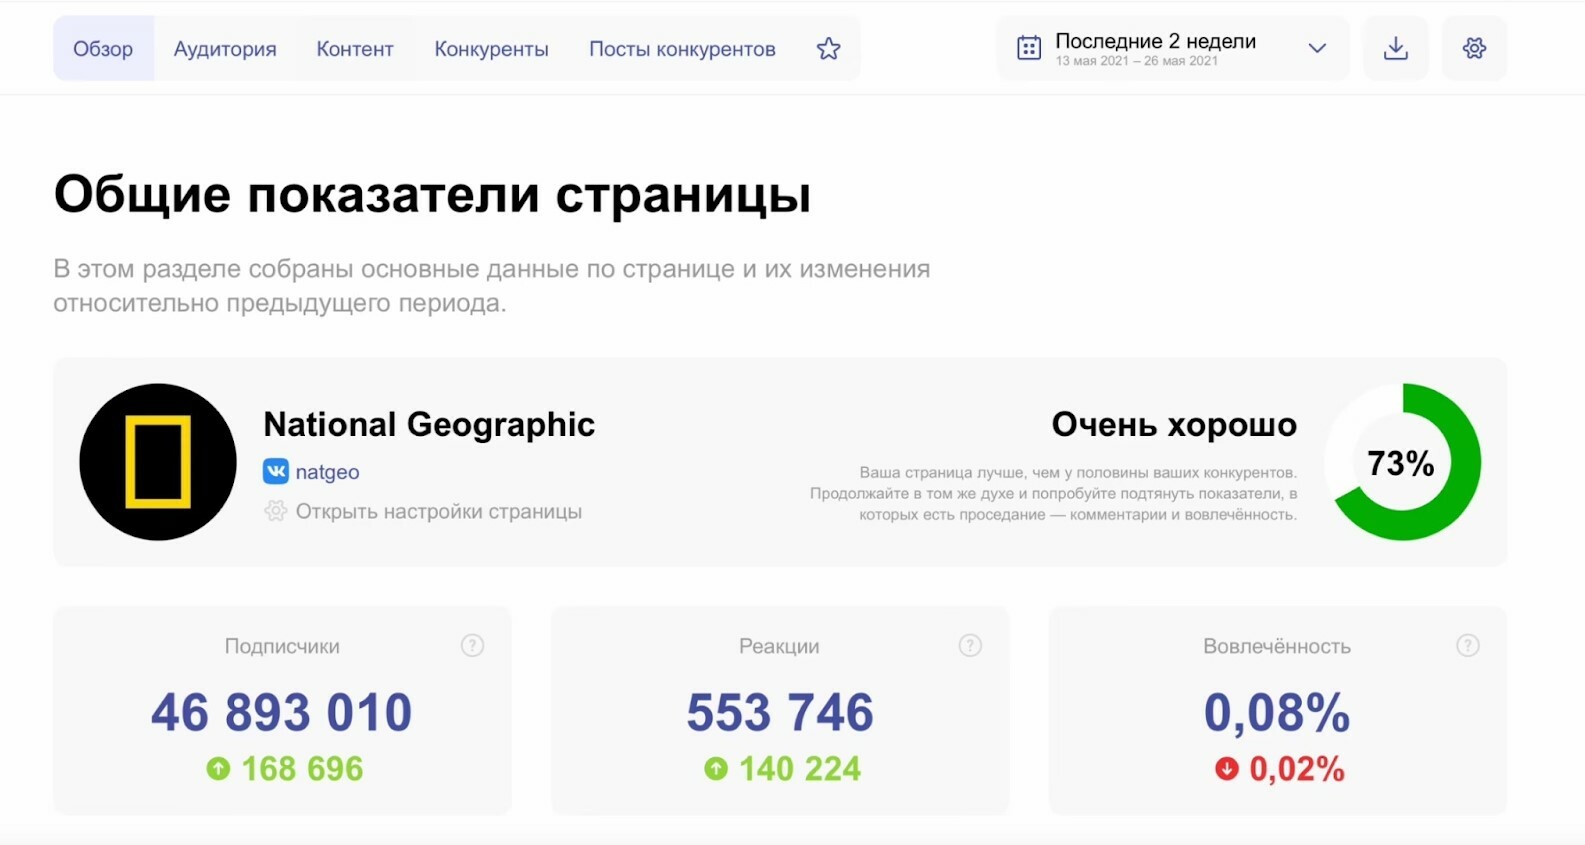Viewport: 1585px width, 845px height.
Task: Click the Реакции card label
Action: tap(779, 646)
